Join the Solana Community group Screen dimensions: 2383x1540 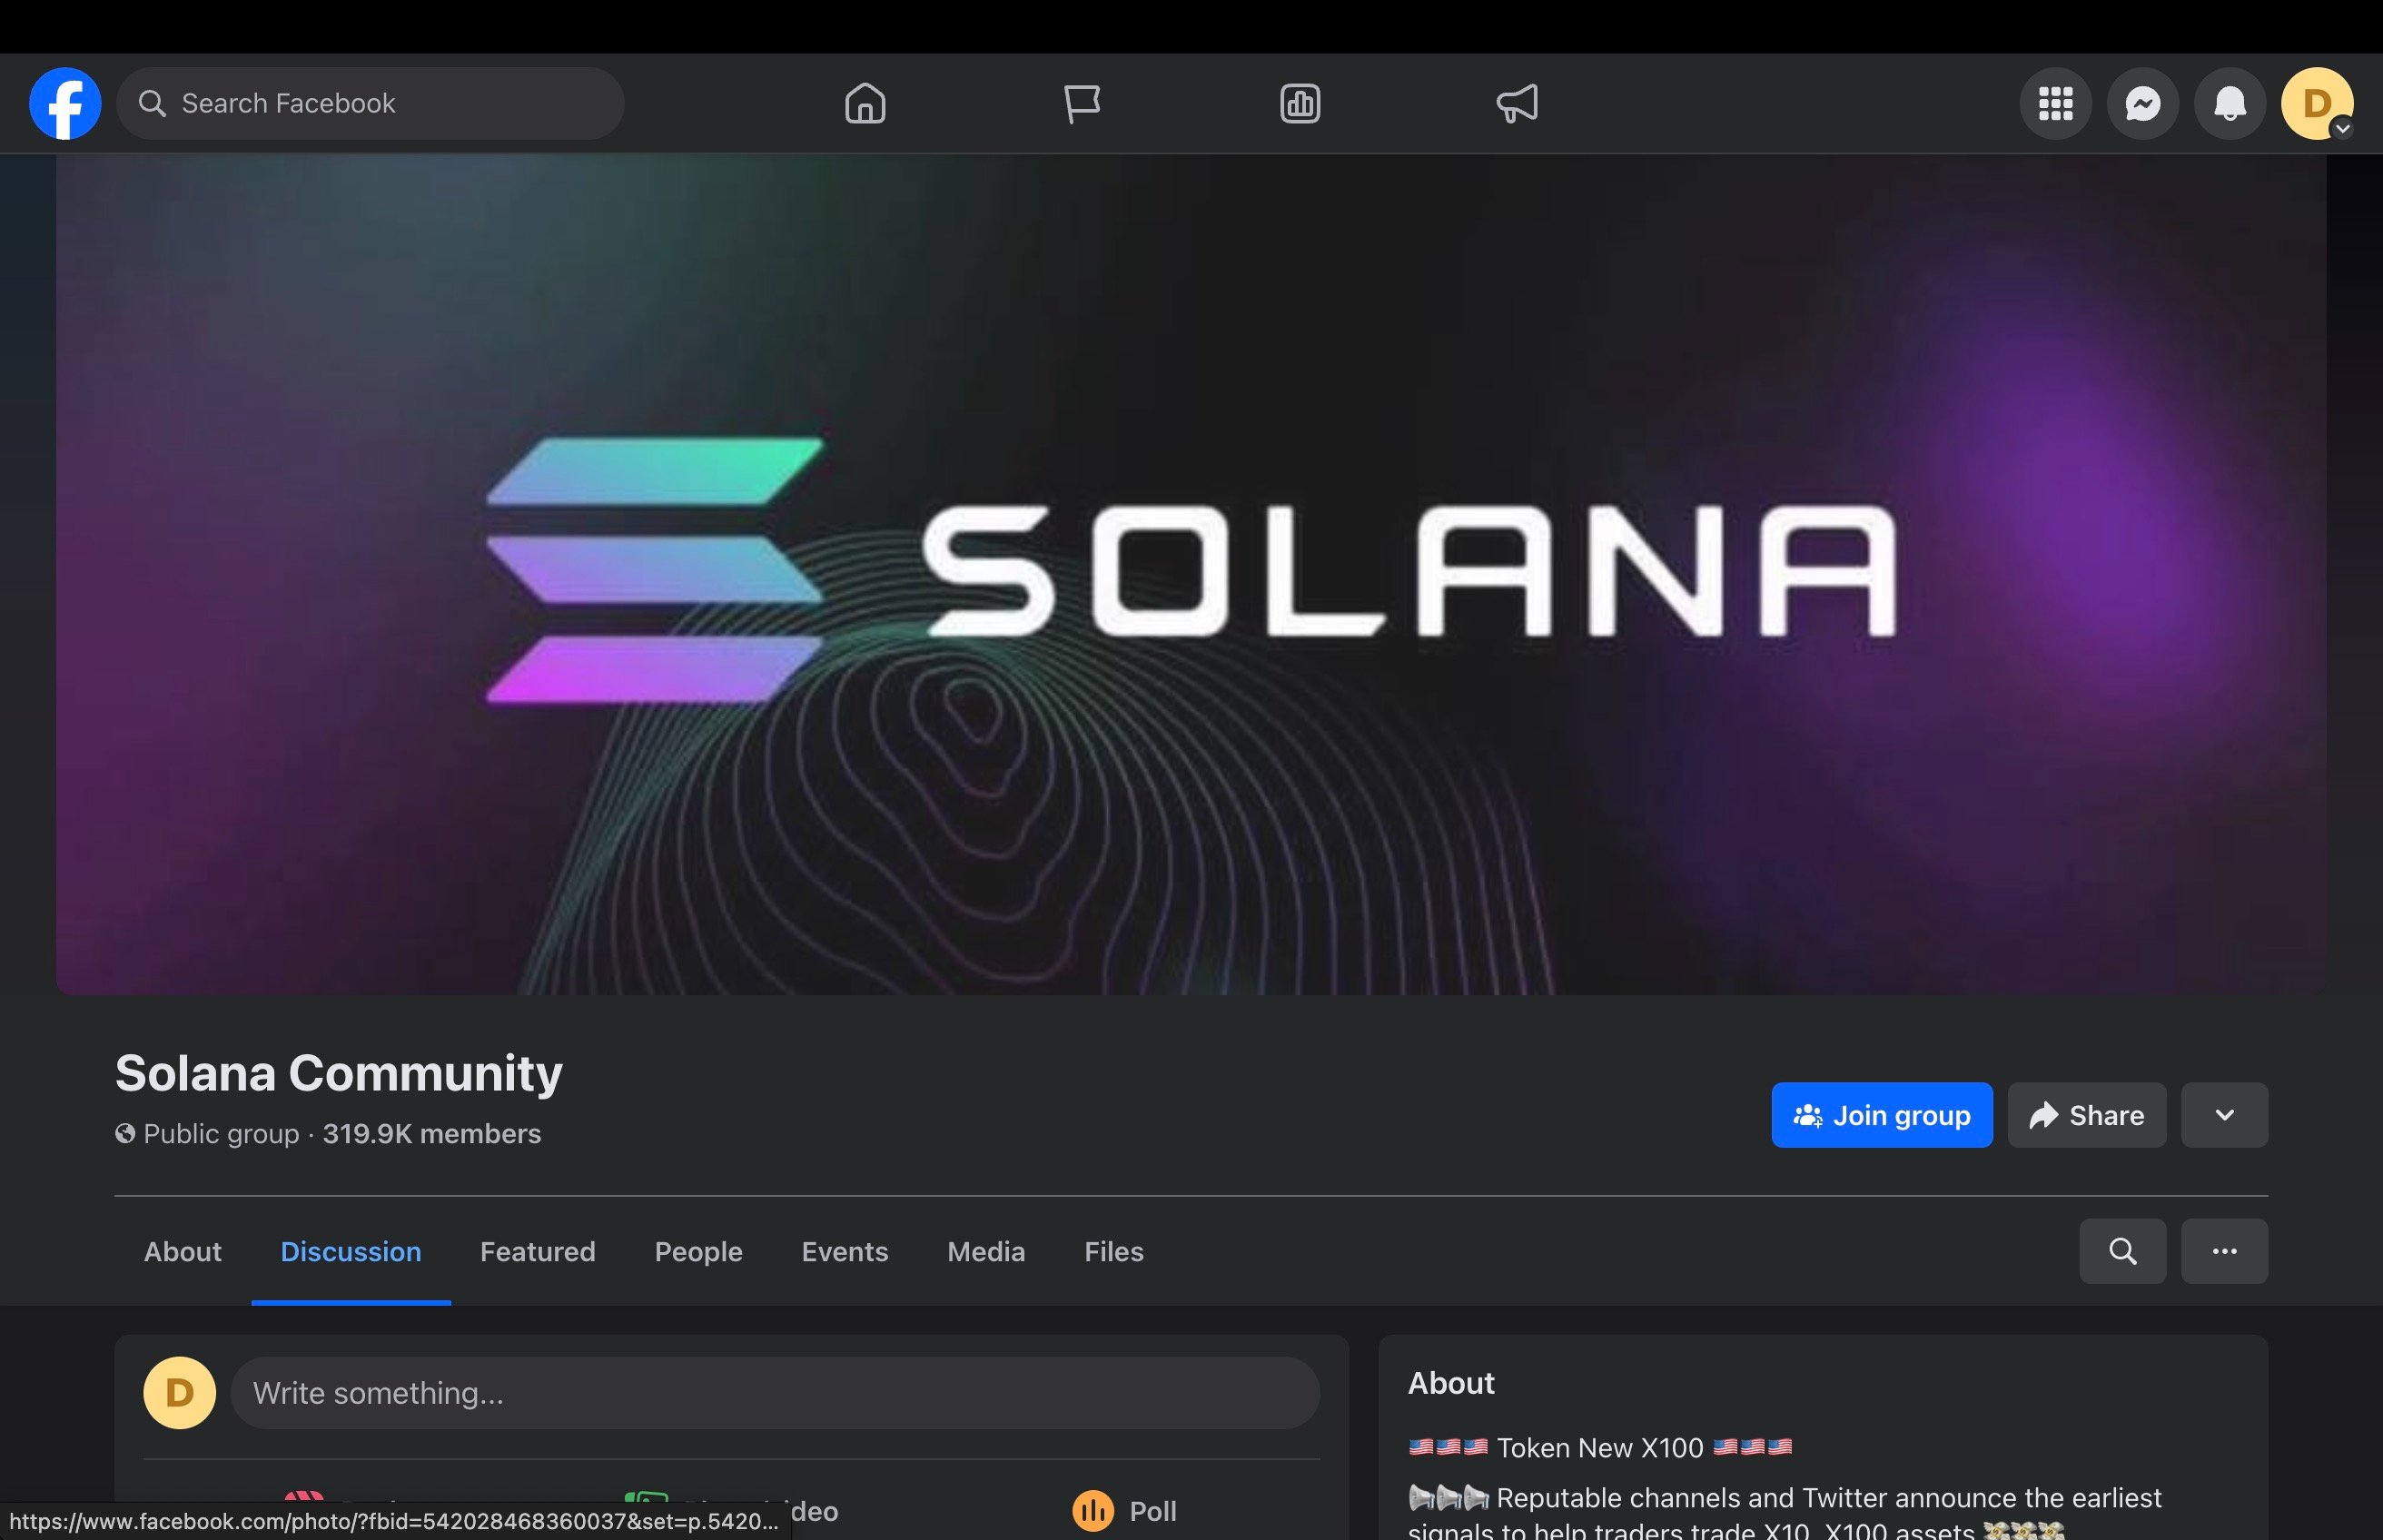[1881, 1115]
